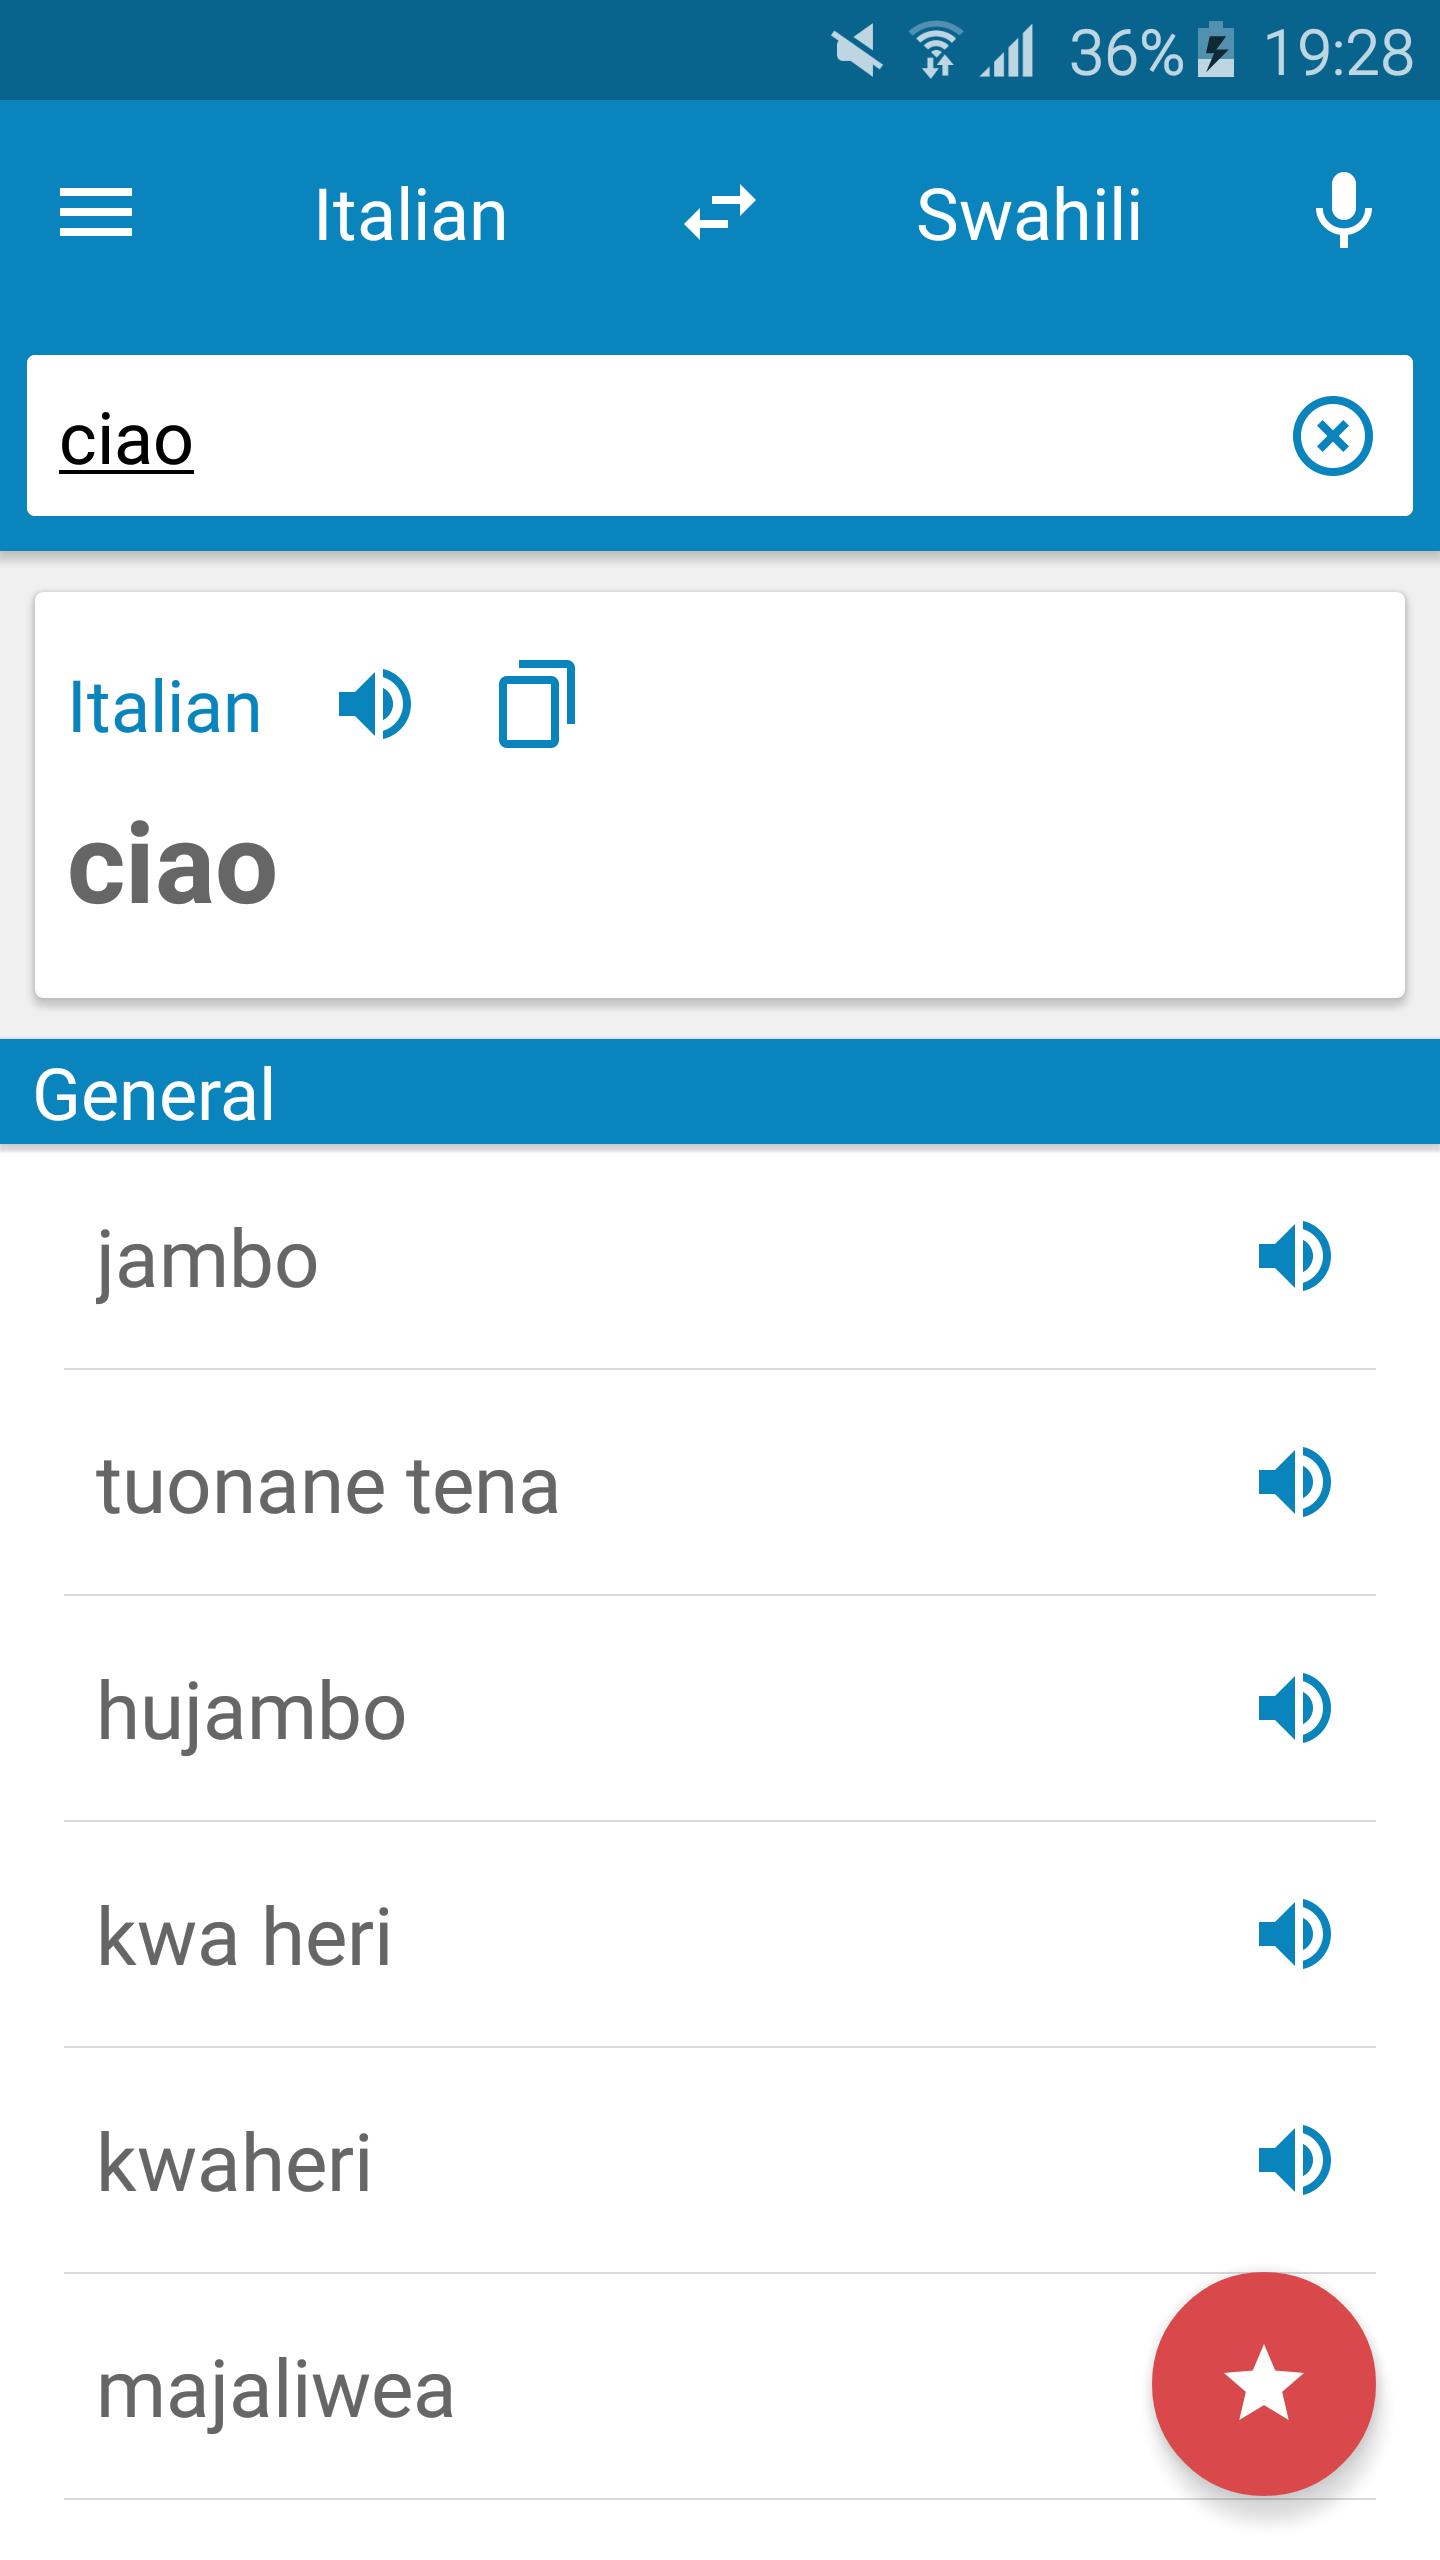Play pronunciation of tuonane tena

click(x=1295, y=1482)
